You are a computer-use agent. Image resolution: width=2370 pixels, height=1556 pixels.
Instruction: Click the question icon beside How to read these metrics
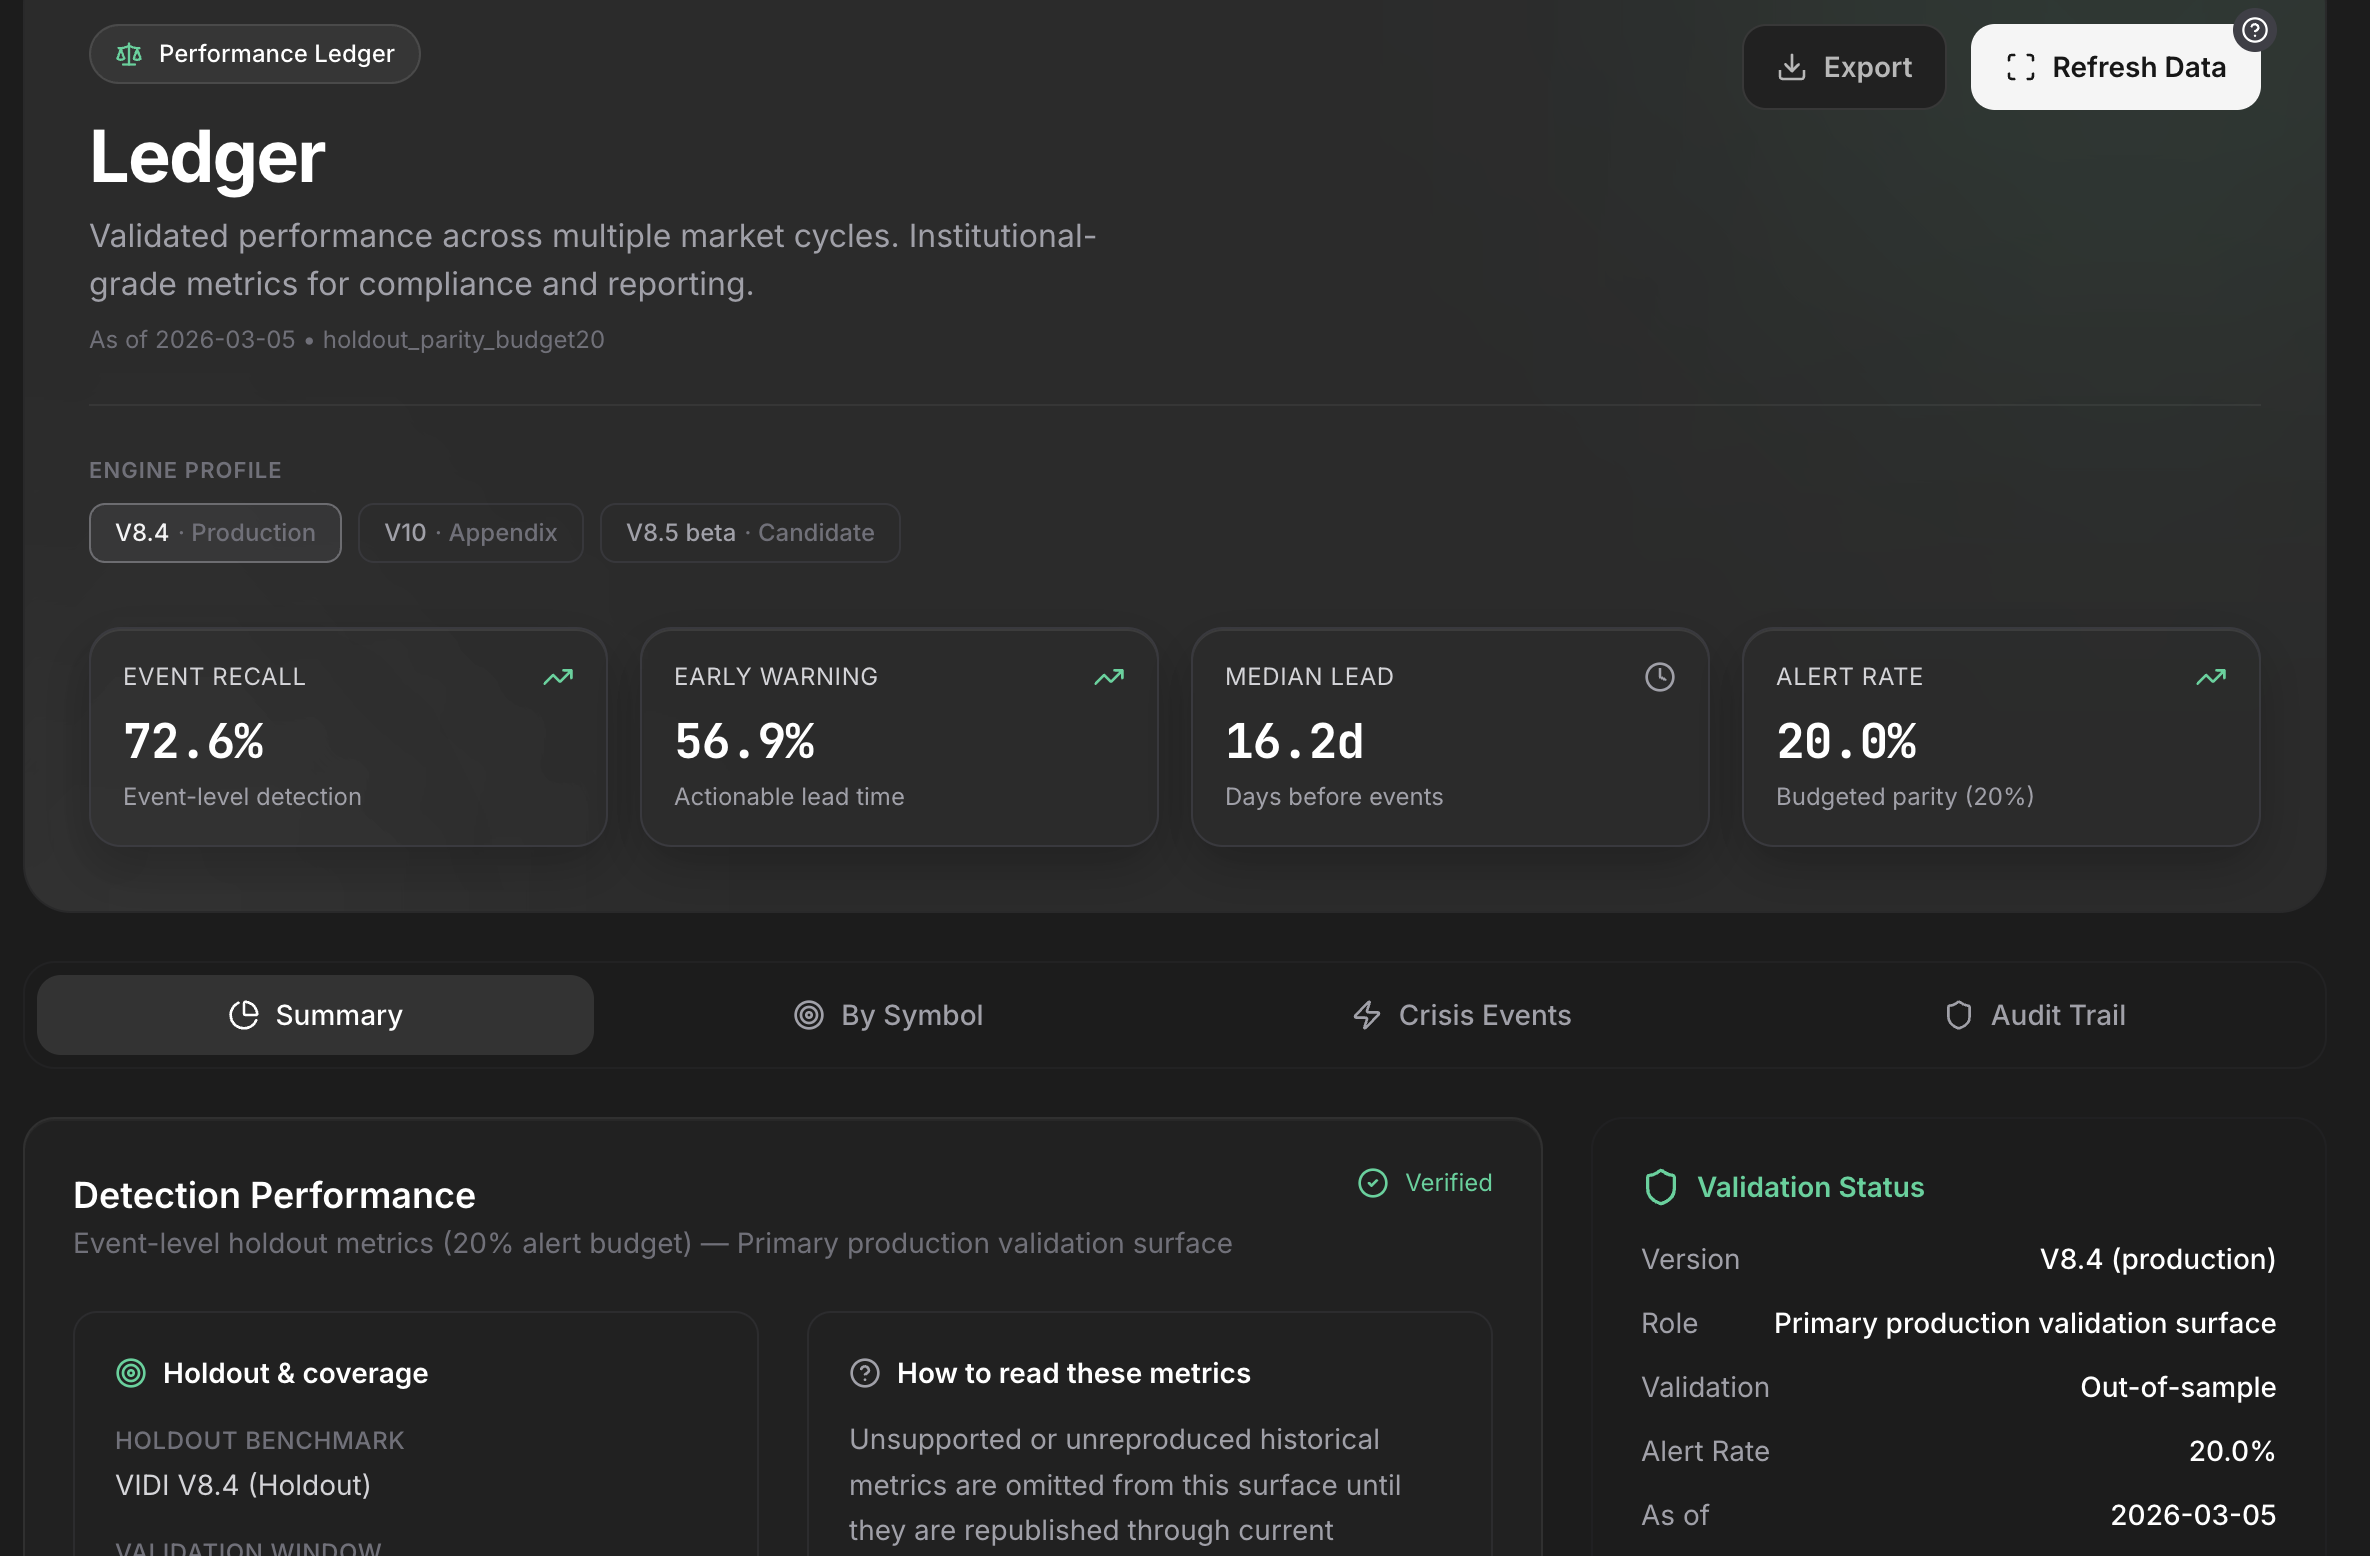(864, 1373)
